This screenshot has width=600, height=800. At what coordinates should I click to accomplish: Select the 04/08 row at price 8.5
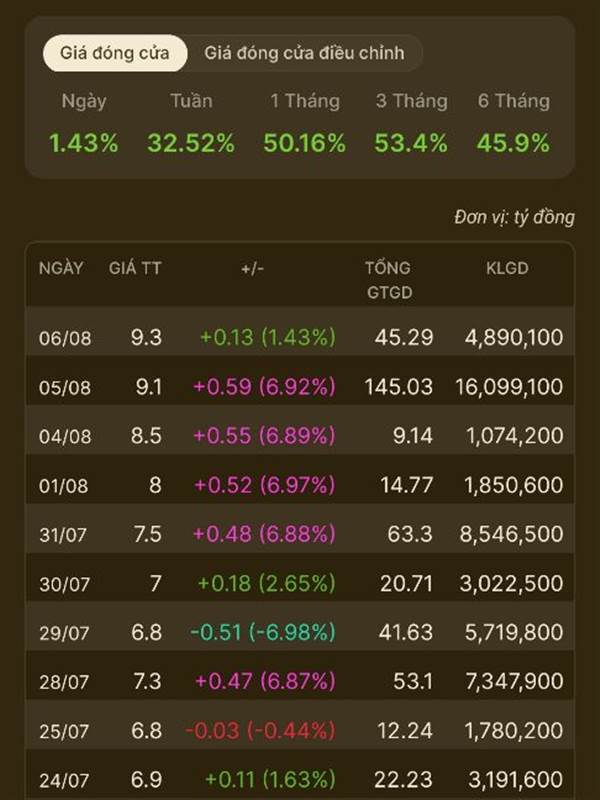(300, 436)
